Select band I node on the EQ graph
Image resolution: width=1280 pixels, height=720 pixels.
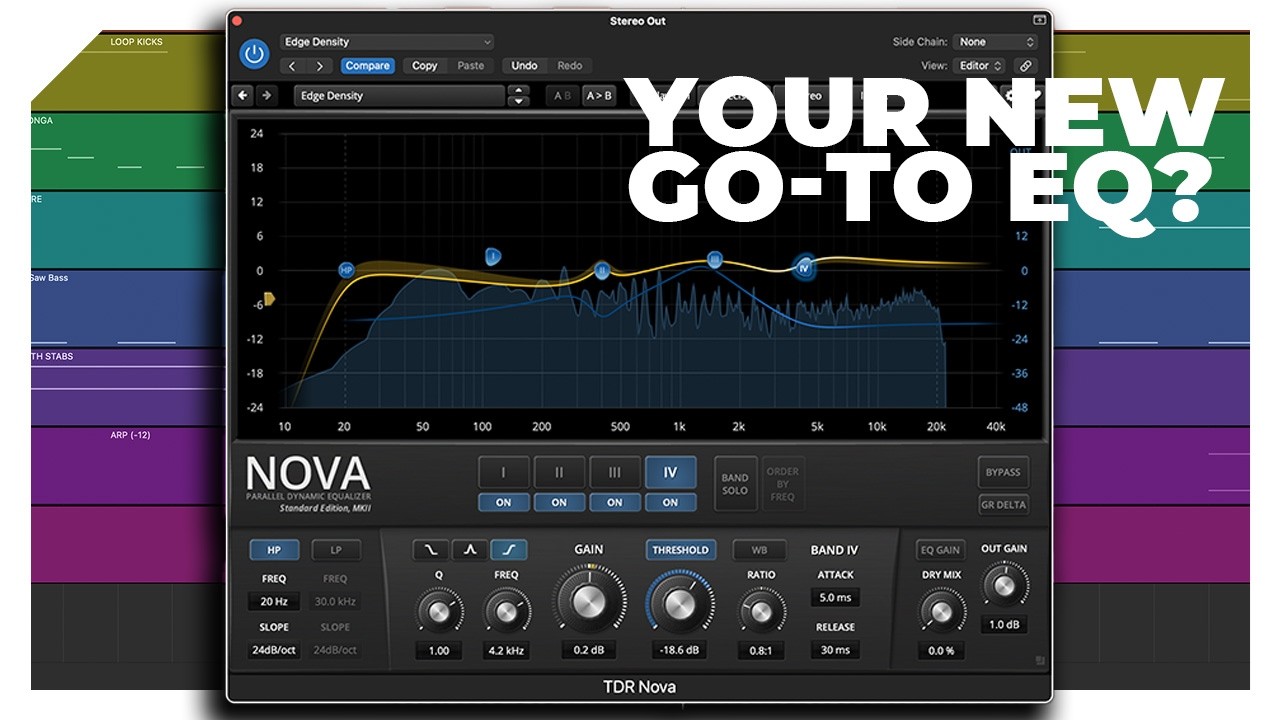click(x=492, y=257)
